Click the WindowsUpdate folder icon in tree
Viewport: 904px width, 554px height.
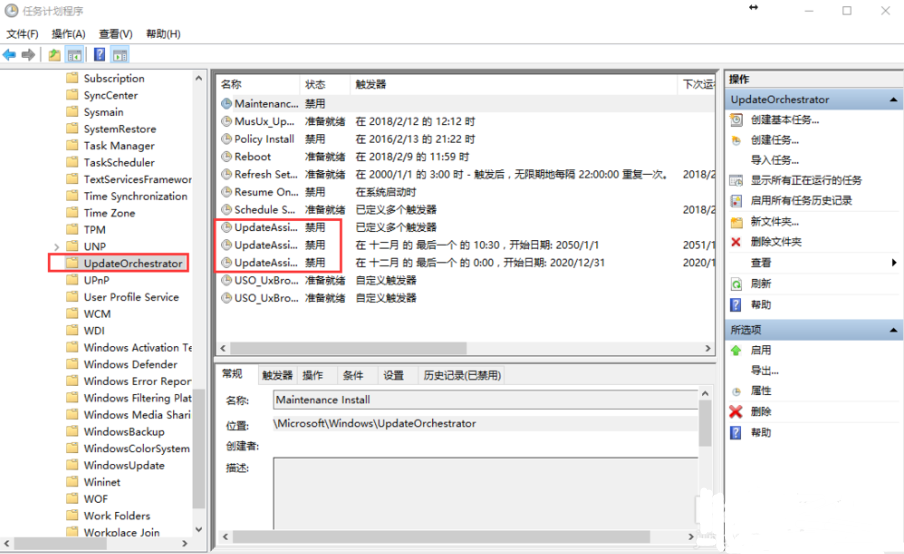click(x=72, y=465)
